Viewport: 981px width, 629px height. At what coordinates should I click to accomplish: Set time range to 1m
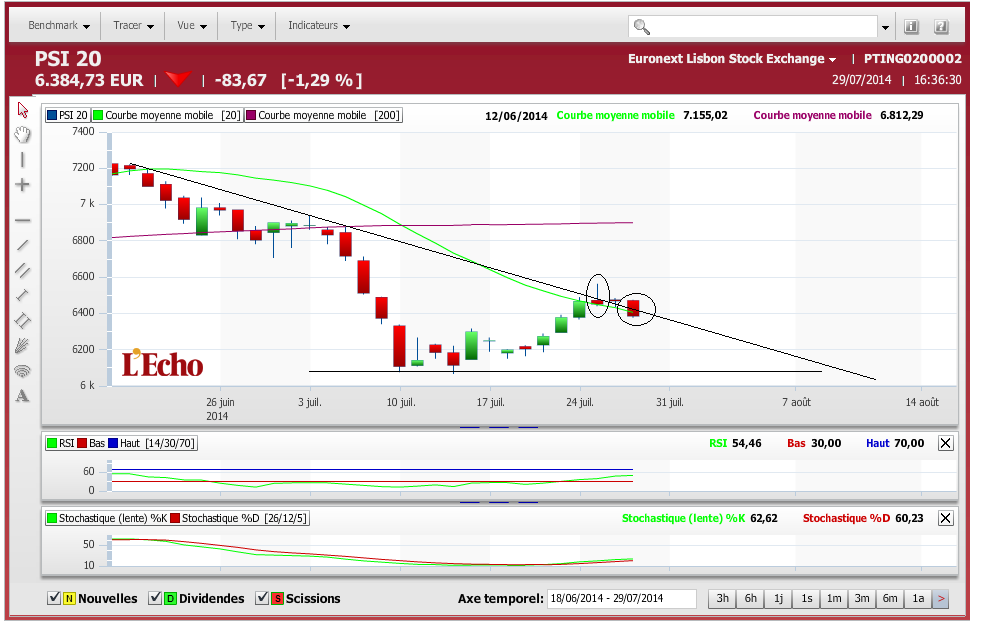[x=834, y=598]
